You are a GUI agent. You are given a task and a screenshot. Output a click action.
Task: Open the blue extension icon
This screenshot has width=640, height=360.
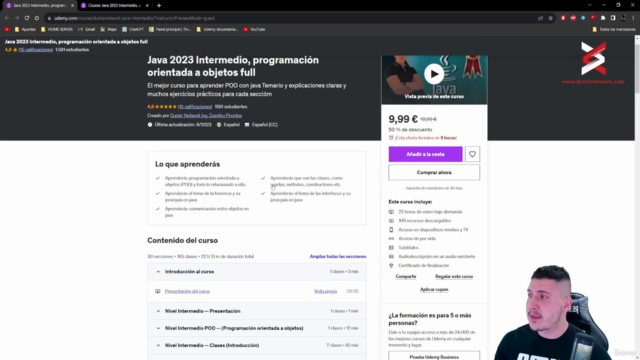click(x=583, y=18)
